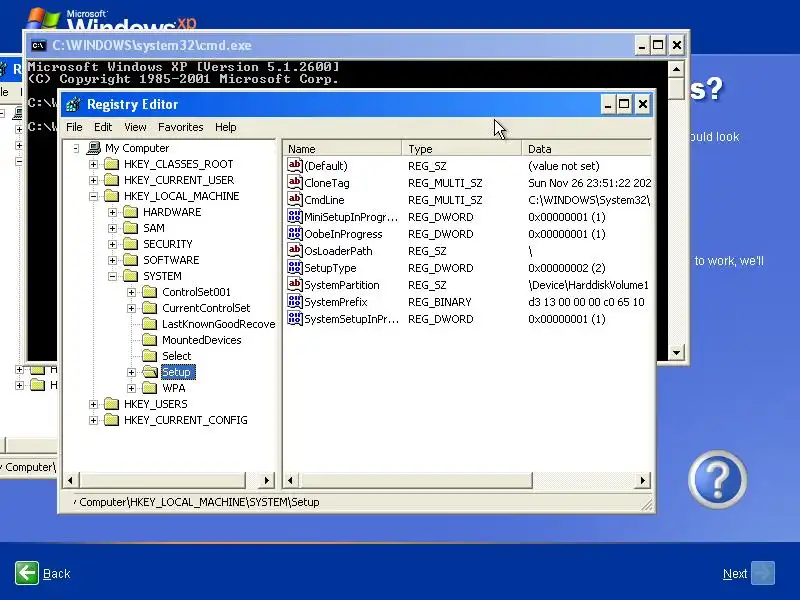This screenshot has height=600, width=800.
Task: Open the Edit menu
Action: [x=103, y=127]
